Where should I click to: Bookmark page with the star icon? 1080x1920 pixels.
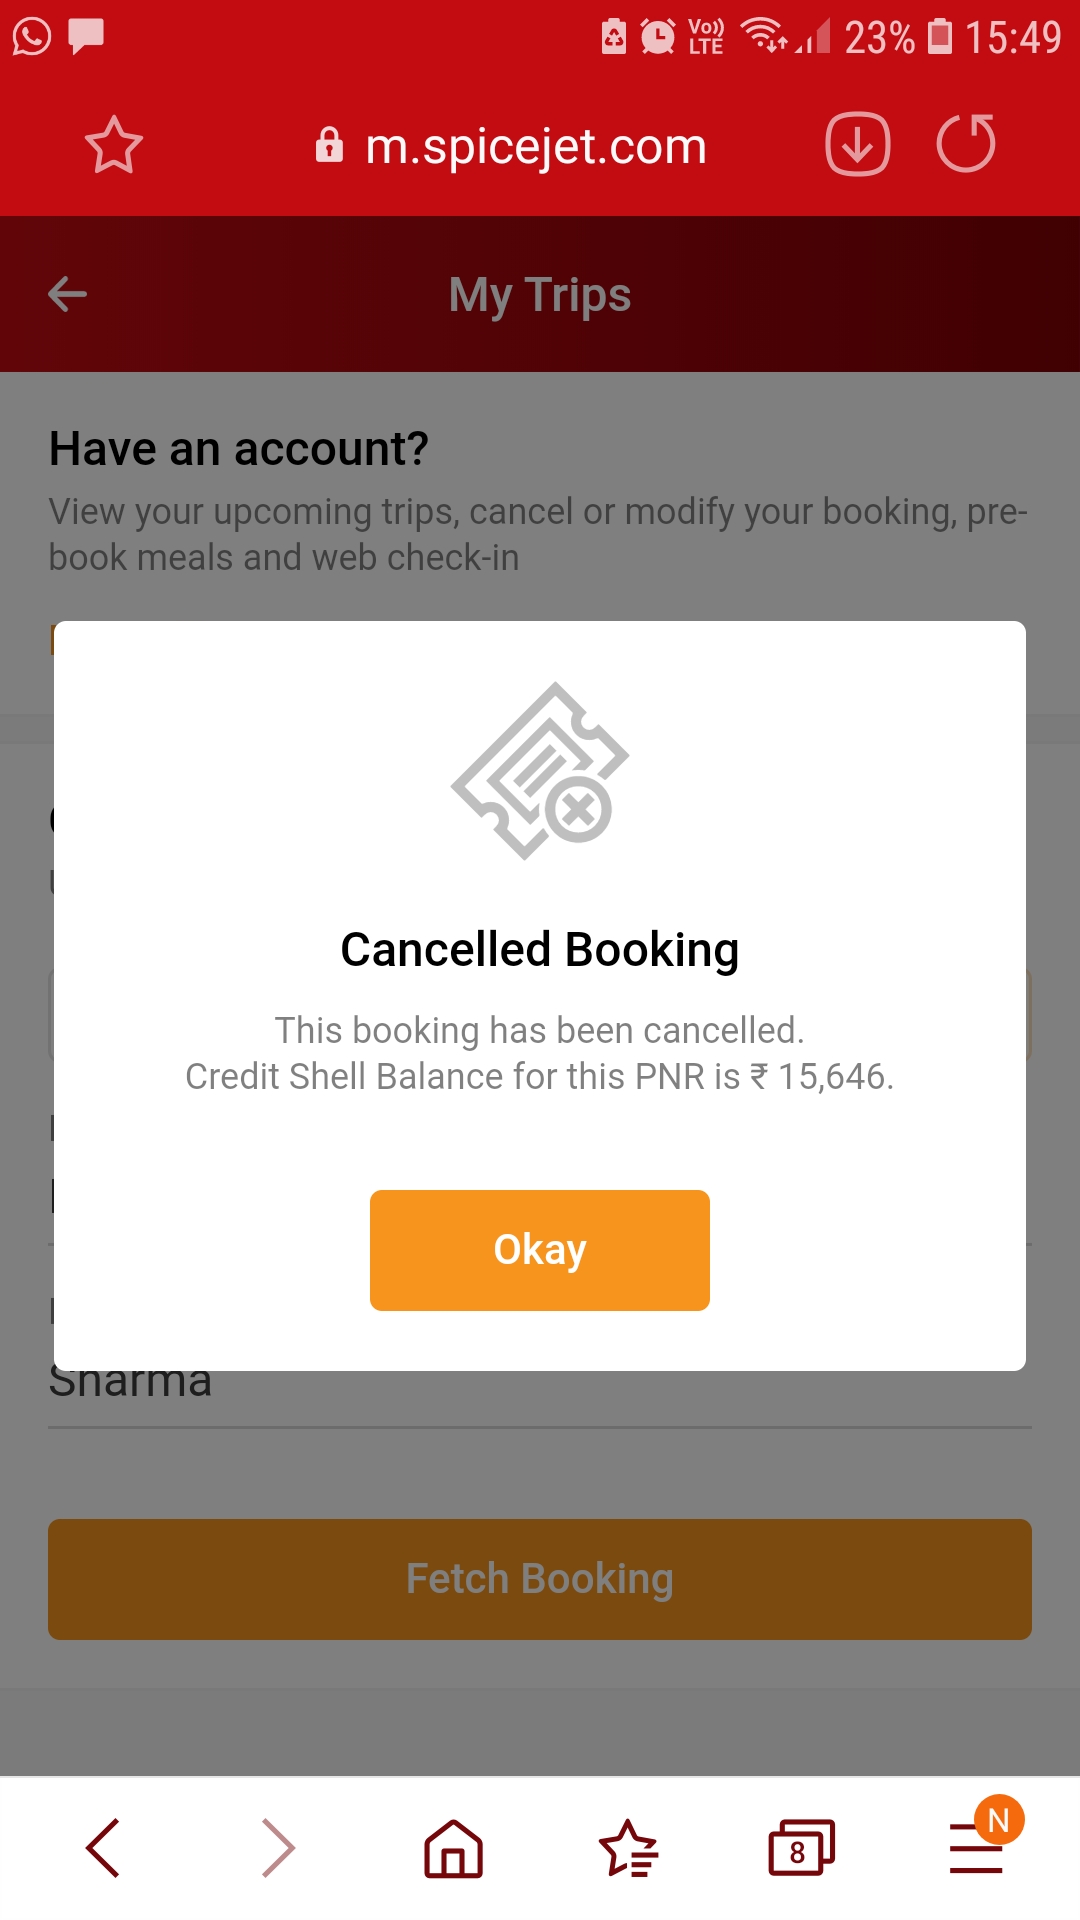114,146
